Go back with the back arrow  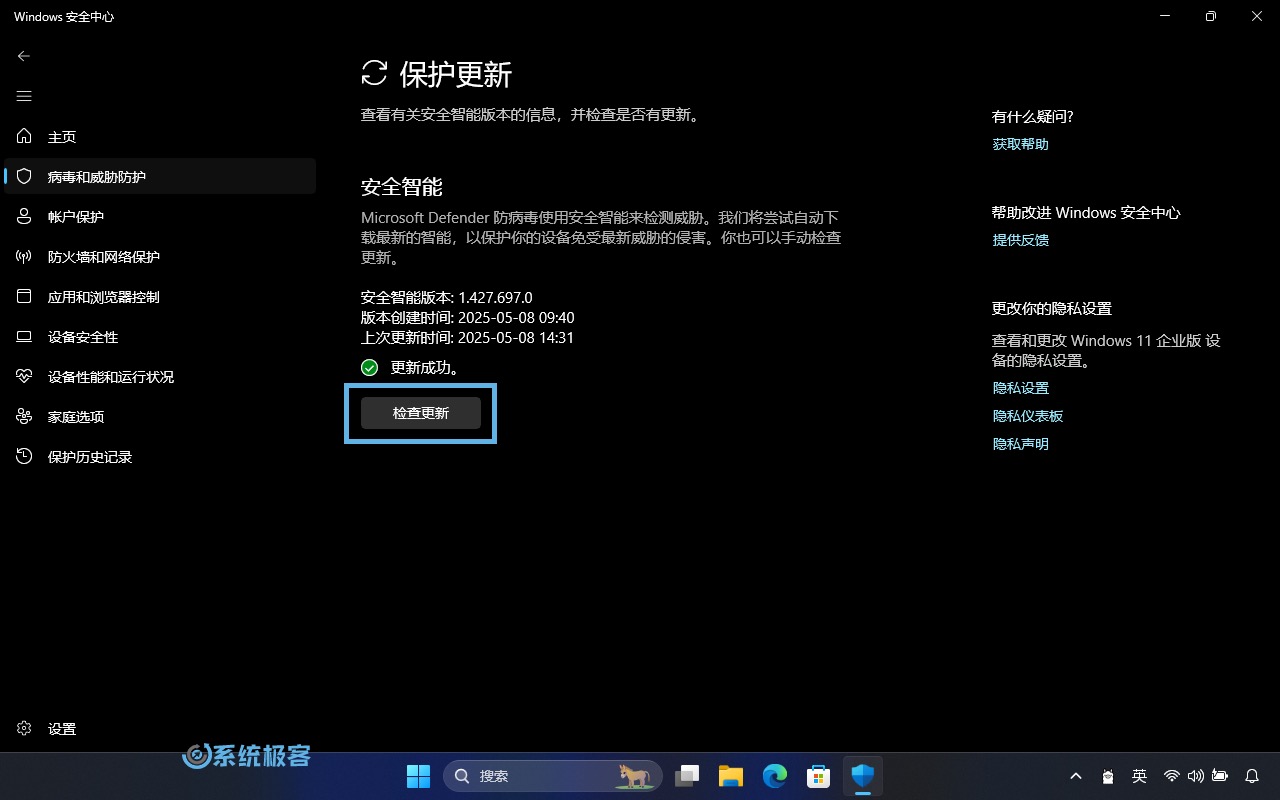point(24,56)
